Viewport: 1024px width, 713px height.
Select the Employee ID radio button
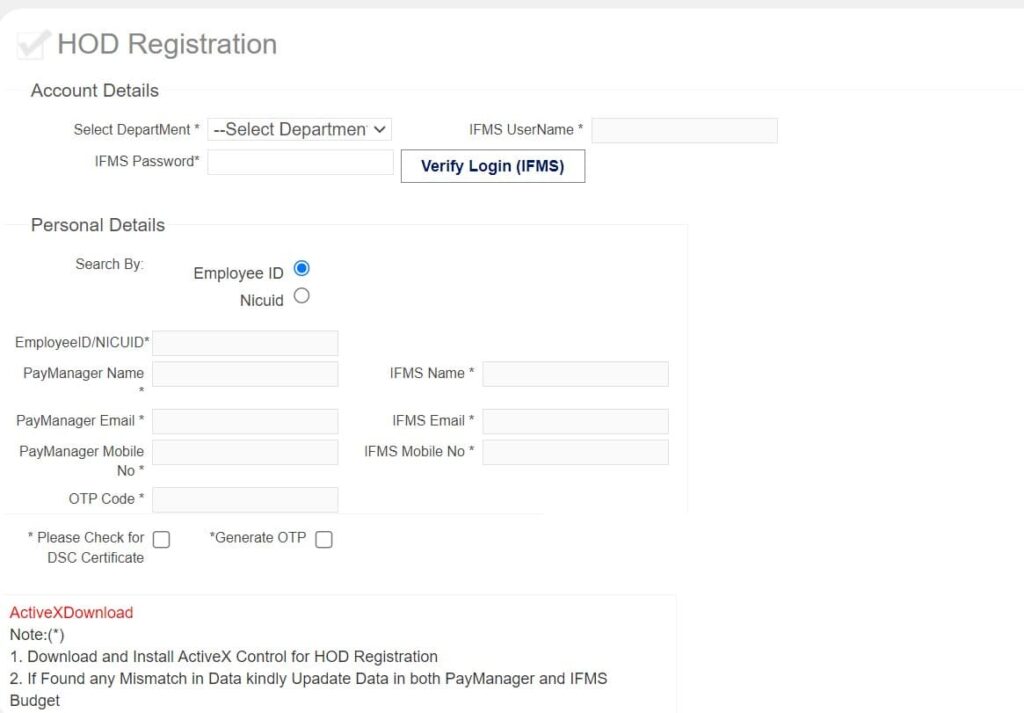pyautogui.click(x=302, y=268)
